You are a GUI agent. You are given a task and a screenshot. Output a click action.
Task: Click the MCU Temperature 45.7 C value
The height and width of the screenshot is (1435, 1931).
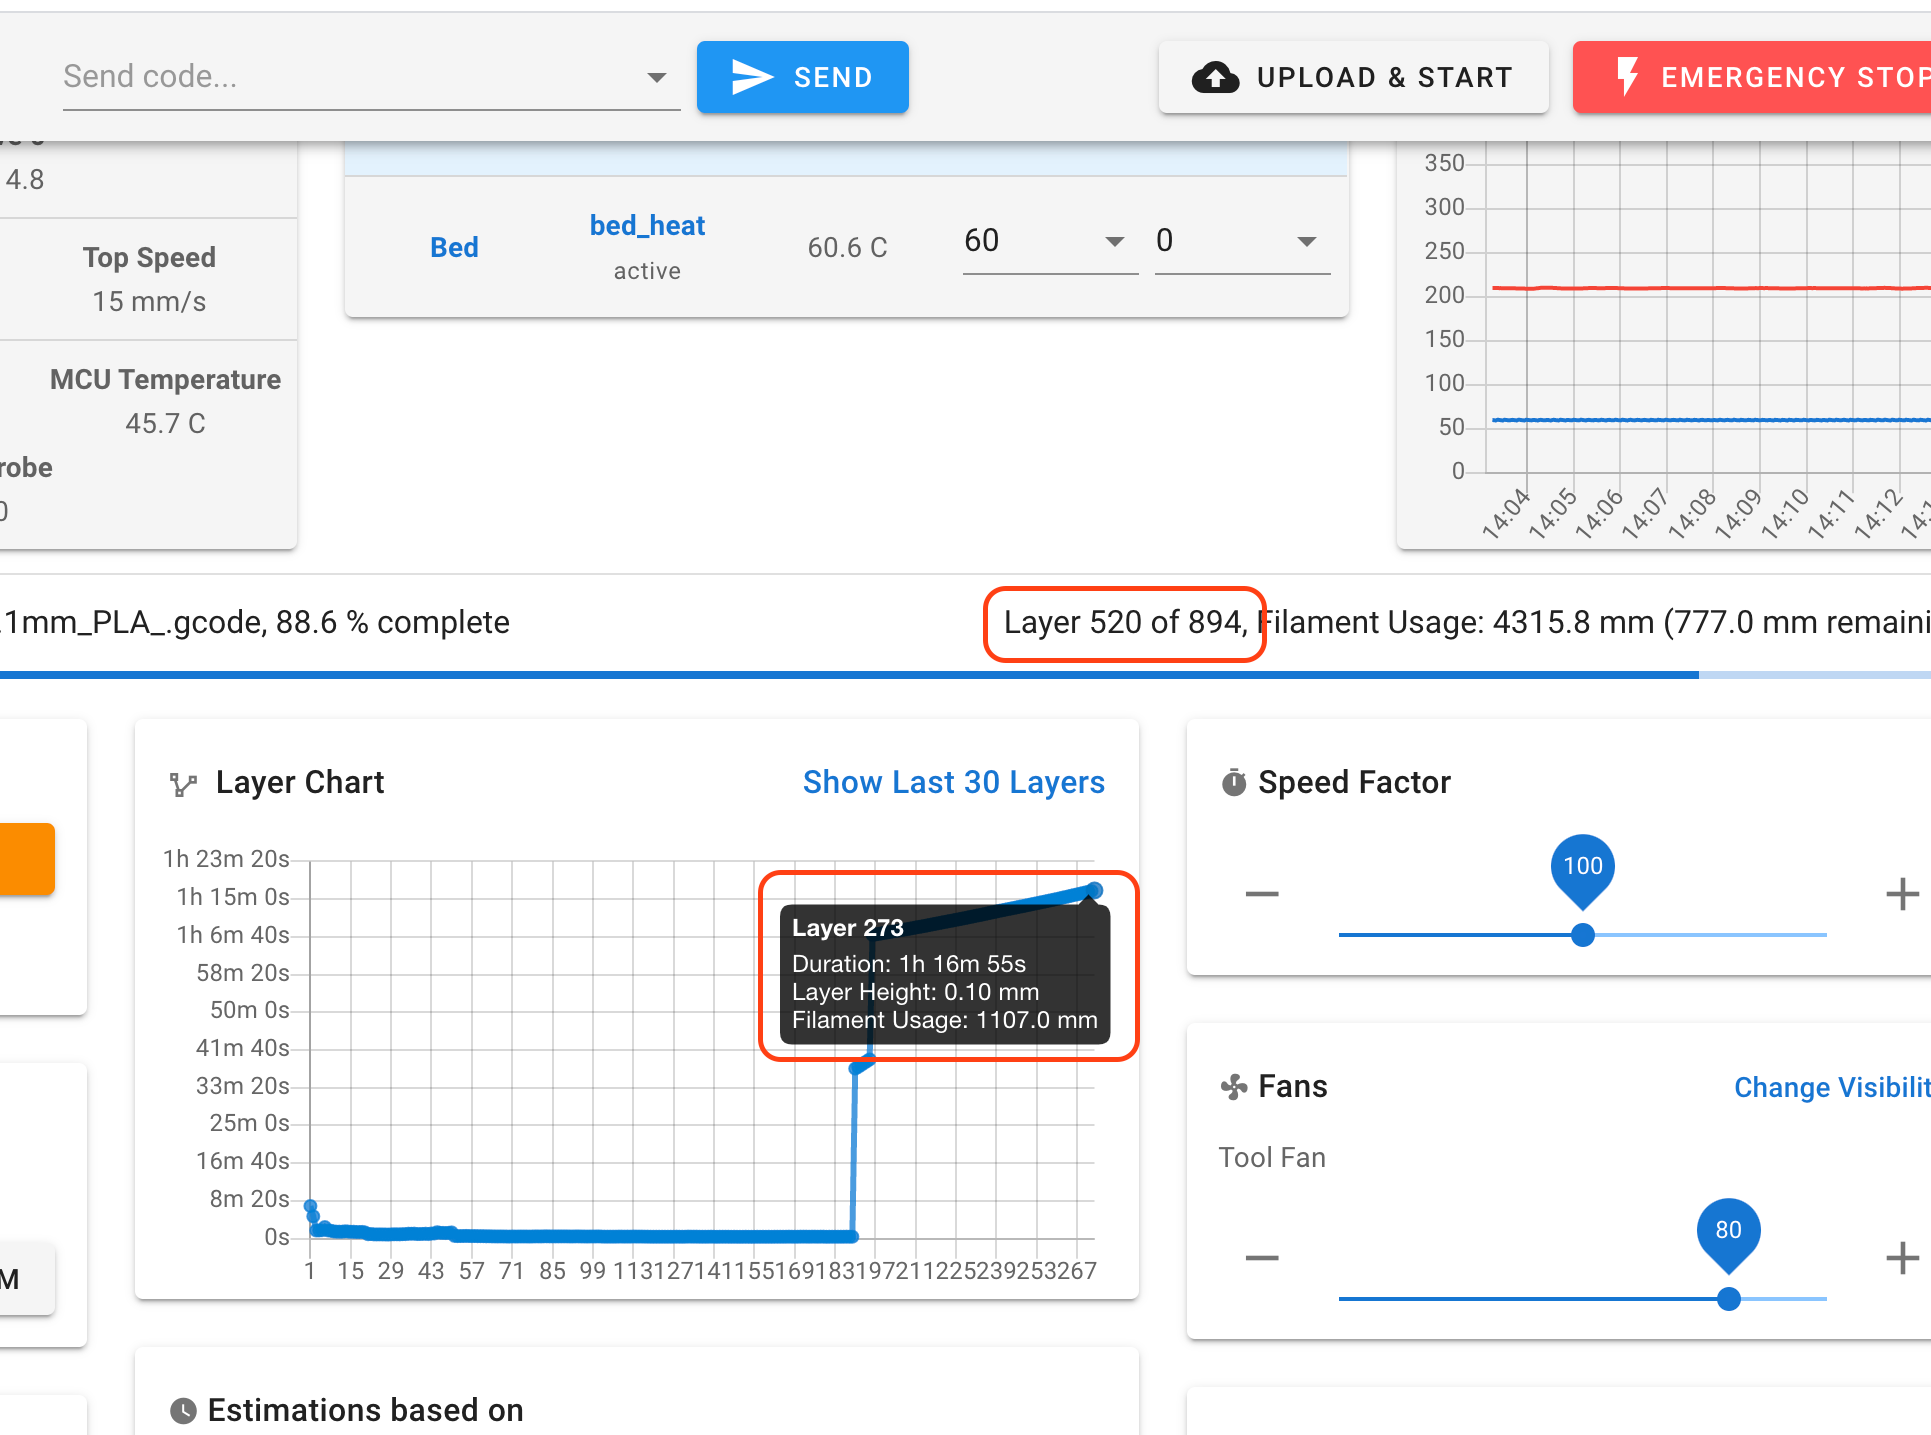point(165,424)
